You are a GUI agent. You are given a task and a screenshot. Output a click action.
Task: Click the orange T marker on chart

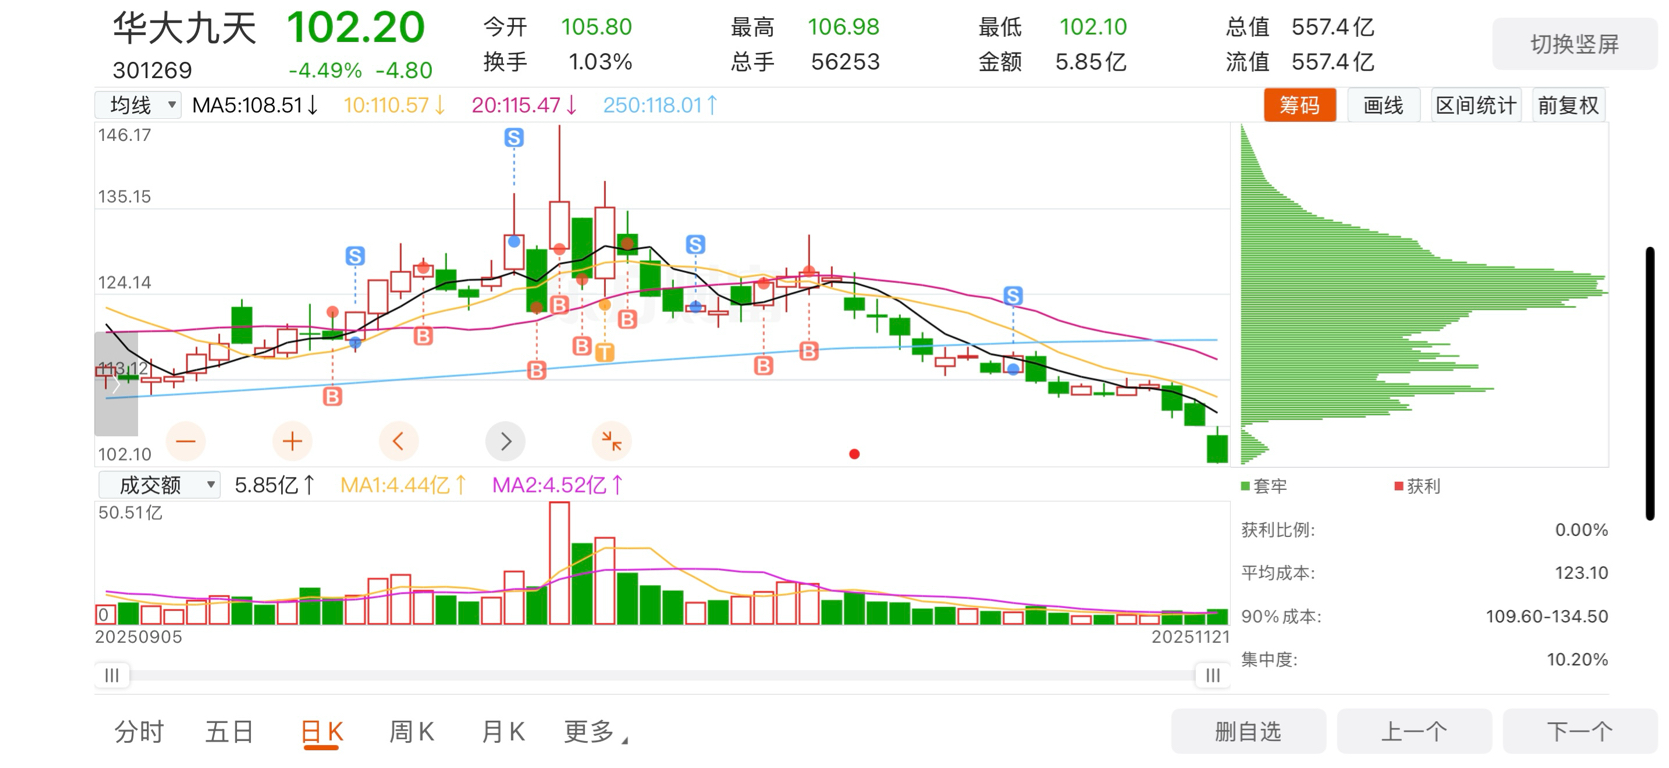click(605, 352)
